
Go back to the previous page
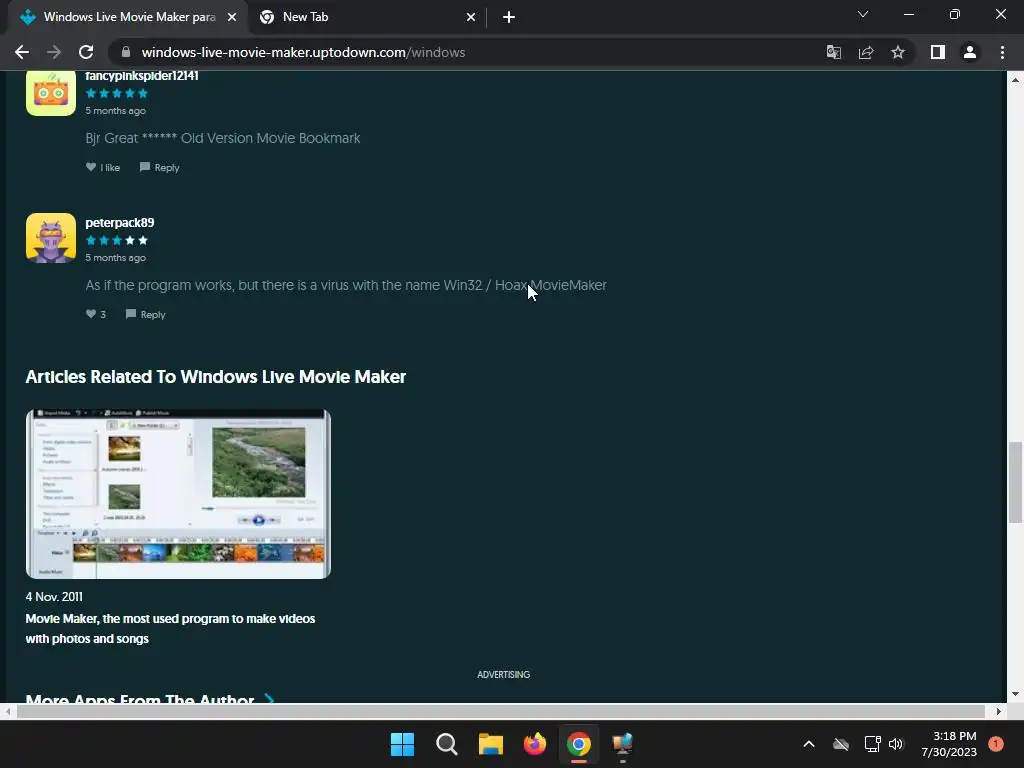coord(22,52)
